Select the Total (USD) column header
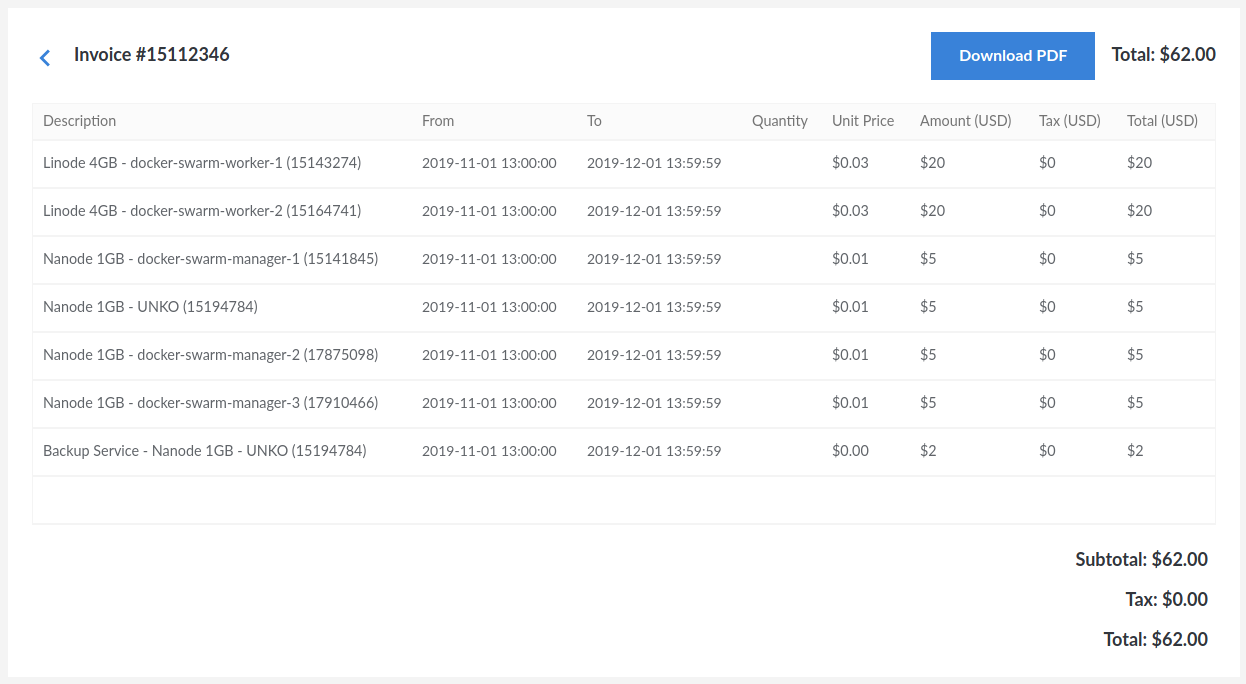Screen dimensions: 1246x684 coord(1162,121)
